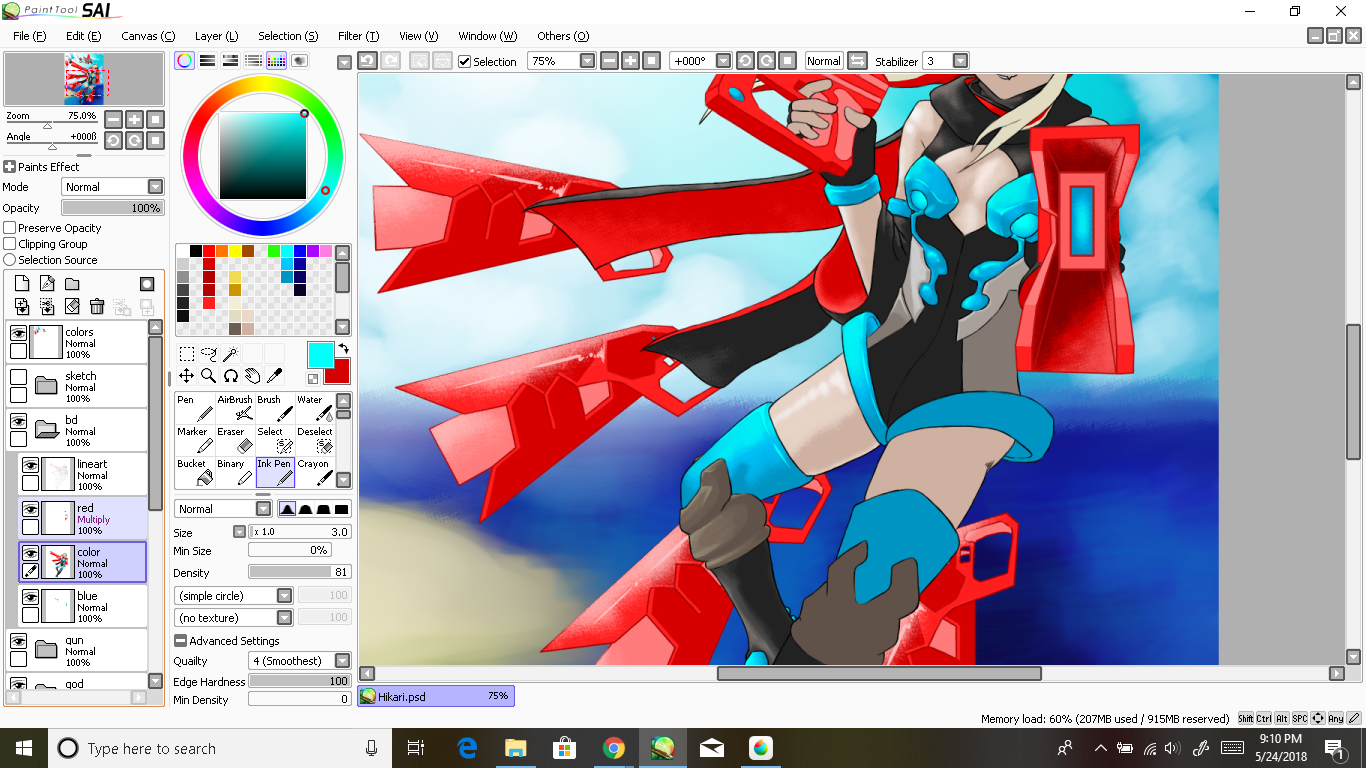Hide the gun folder layer
The height and width of the screenshot is (768, 1366).
pyautogui.click(x=18, y=641)
